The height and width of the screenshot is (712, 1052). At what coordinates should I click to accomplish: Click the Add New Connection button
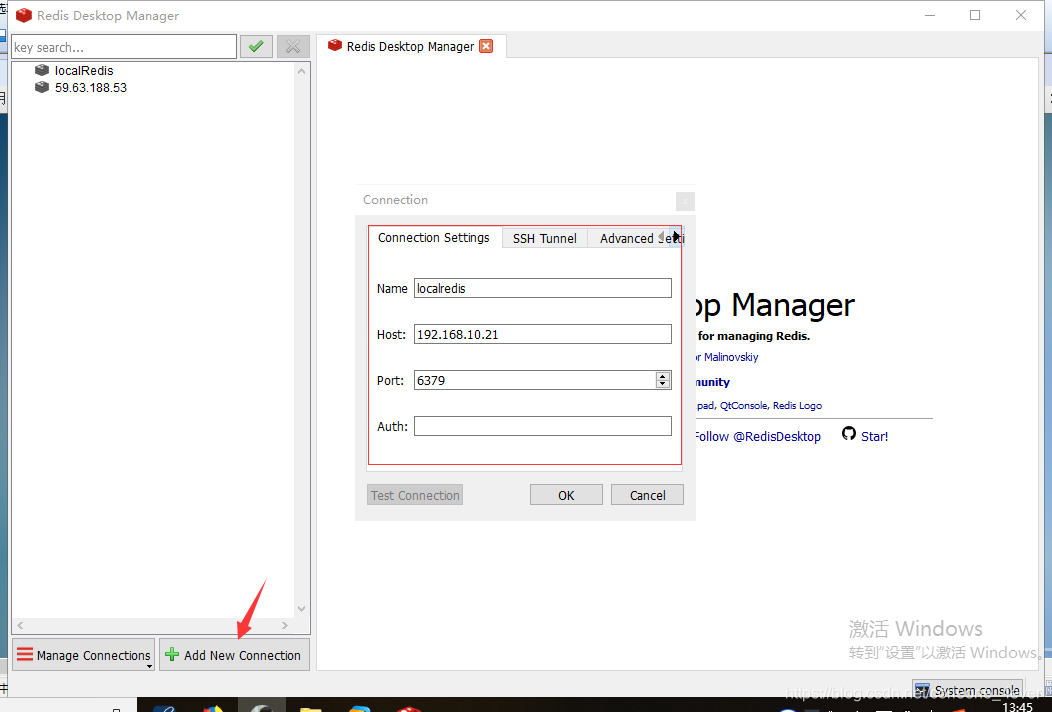click(x=234, y=655)
